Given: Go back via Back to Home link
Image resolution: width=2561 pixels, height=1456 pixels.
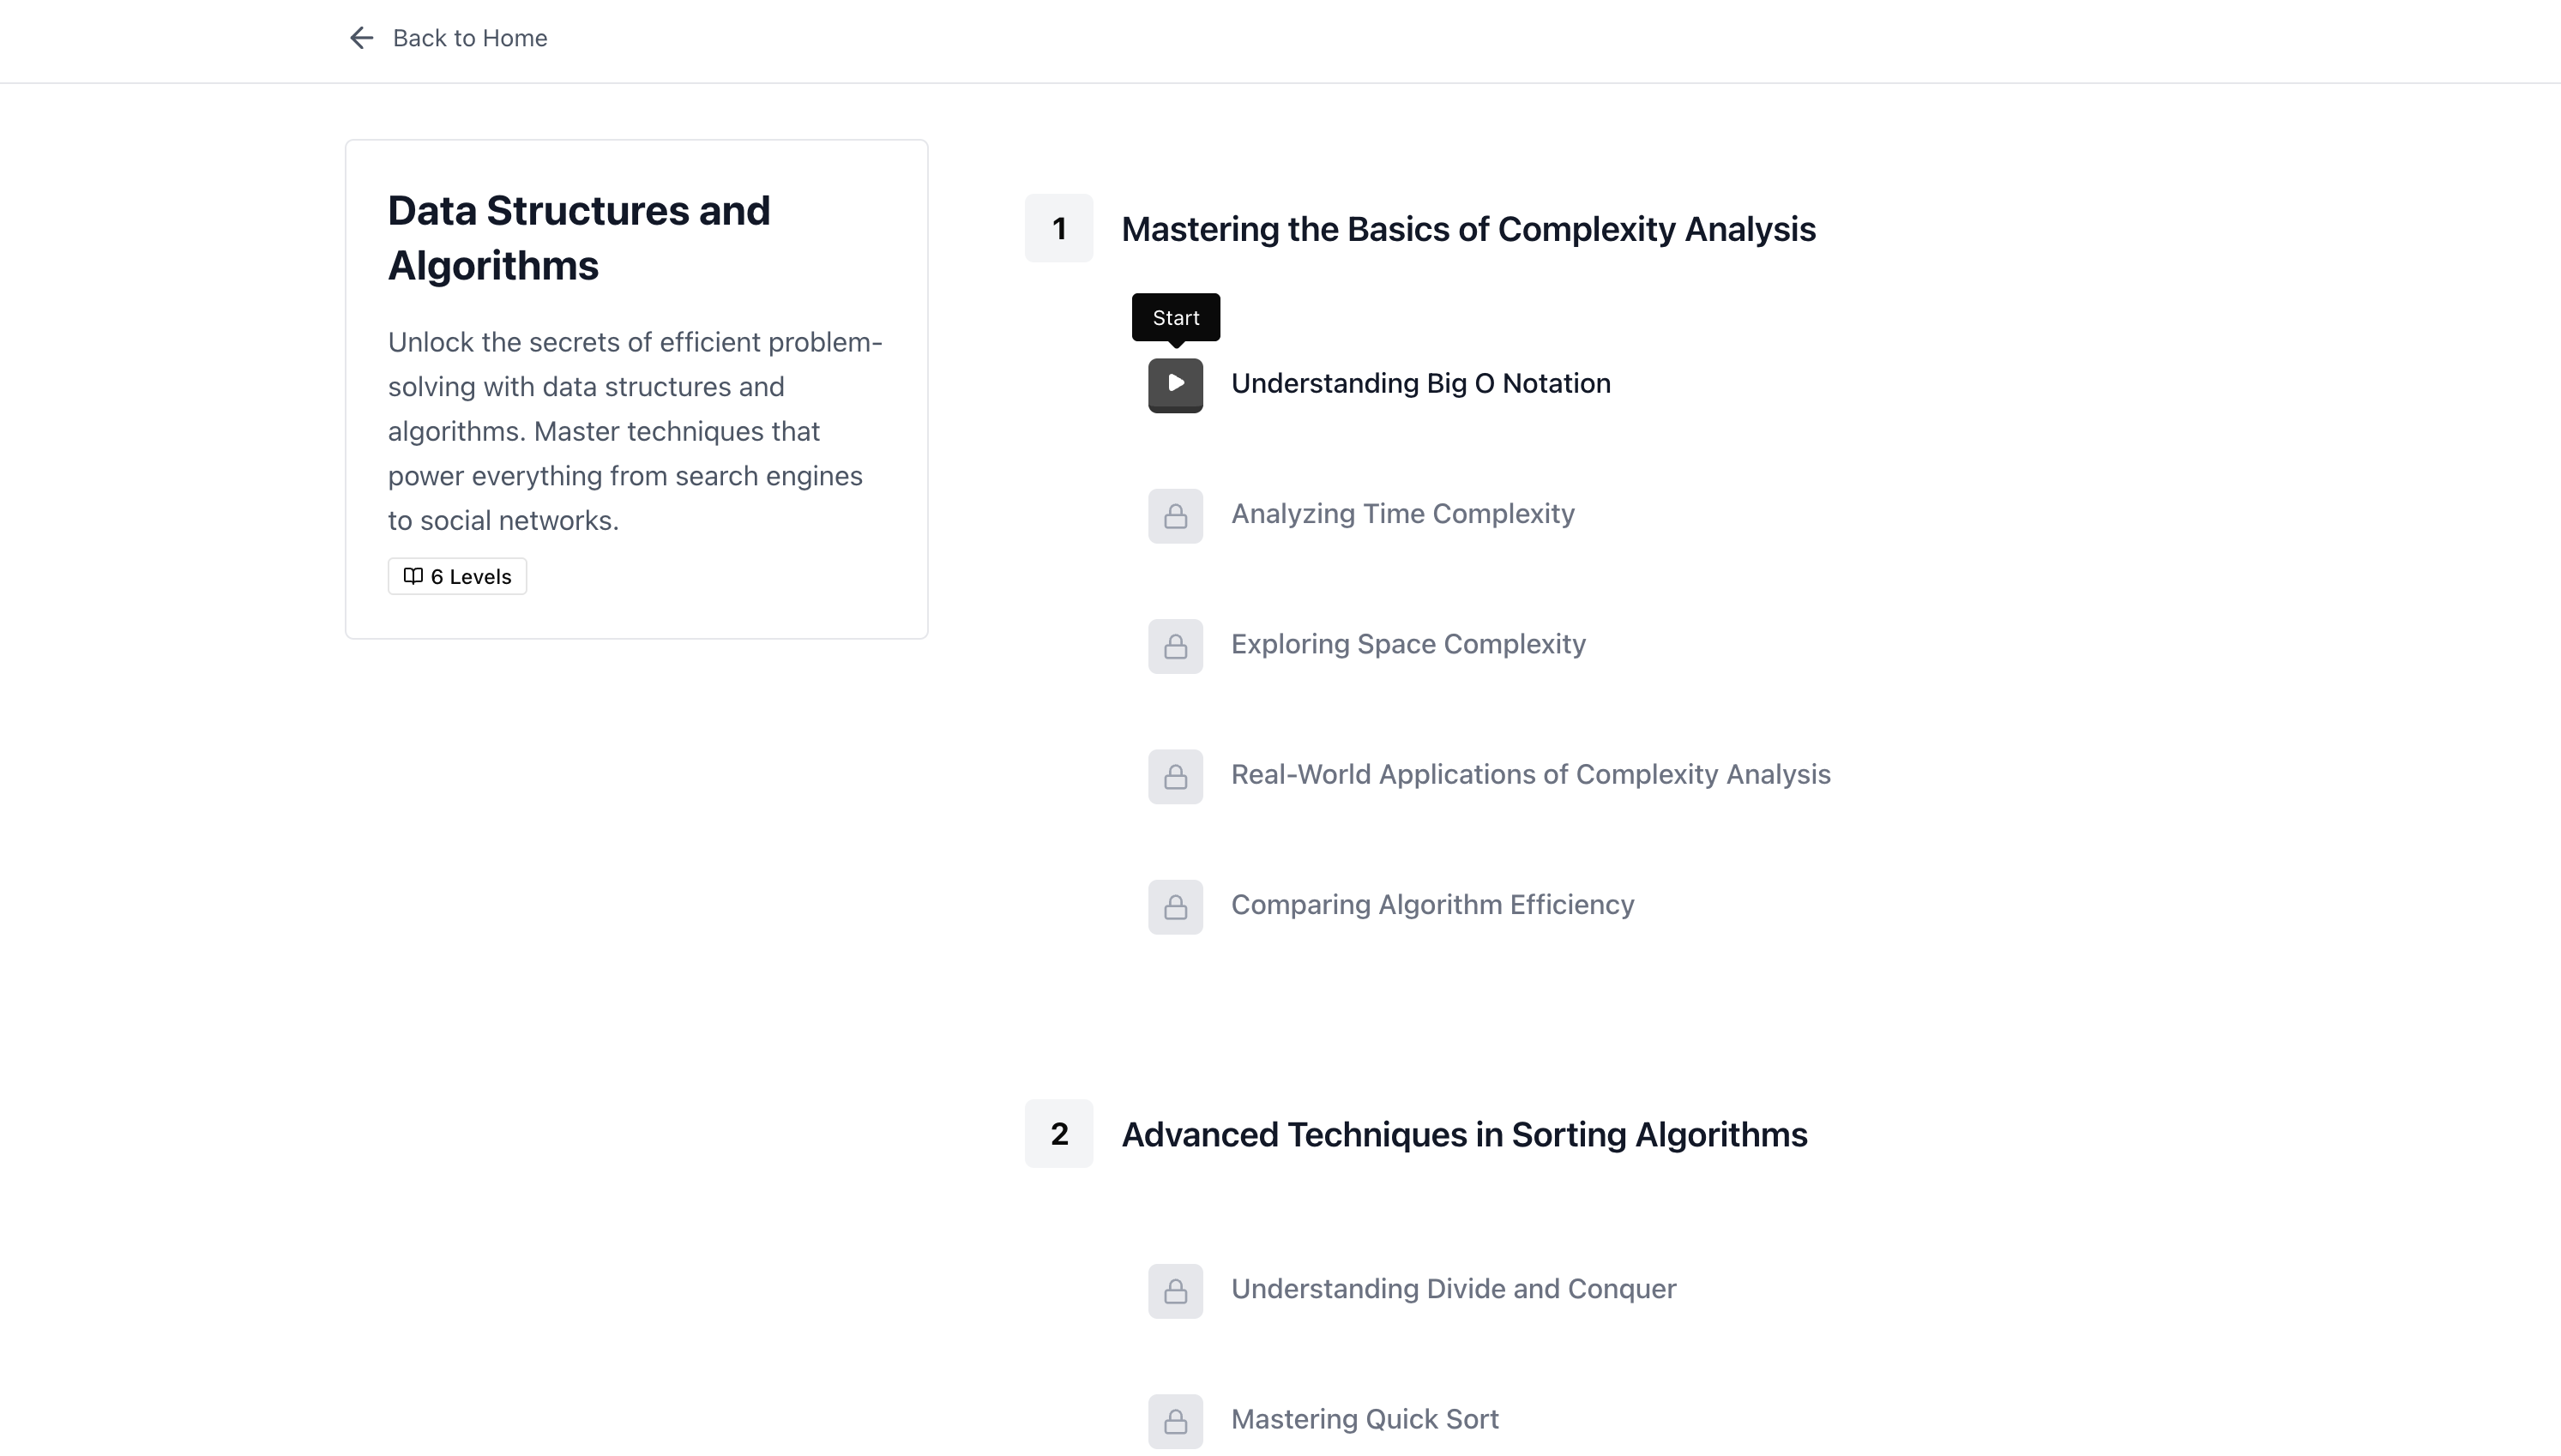Looking at the screenshot, I should (x=469, y=38).
